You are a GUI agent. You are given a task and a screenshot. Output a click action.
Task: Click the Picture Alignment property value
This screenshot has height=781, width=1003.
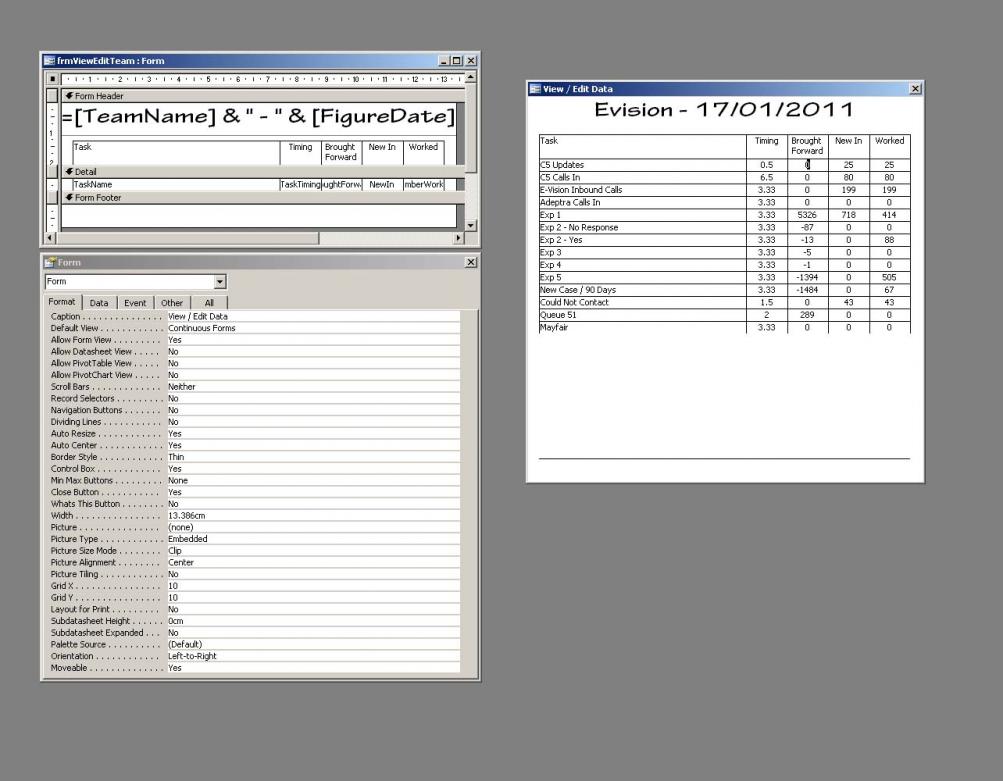[313, 563]
